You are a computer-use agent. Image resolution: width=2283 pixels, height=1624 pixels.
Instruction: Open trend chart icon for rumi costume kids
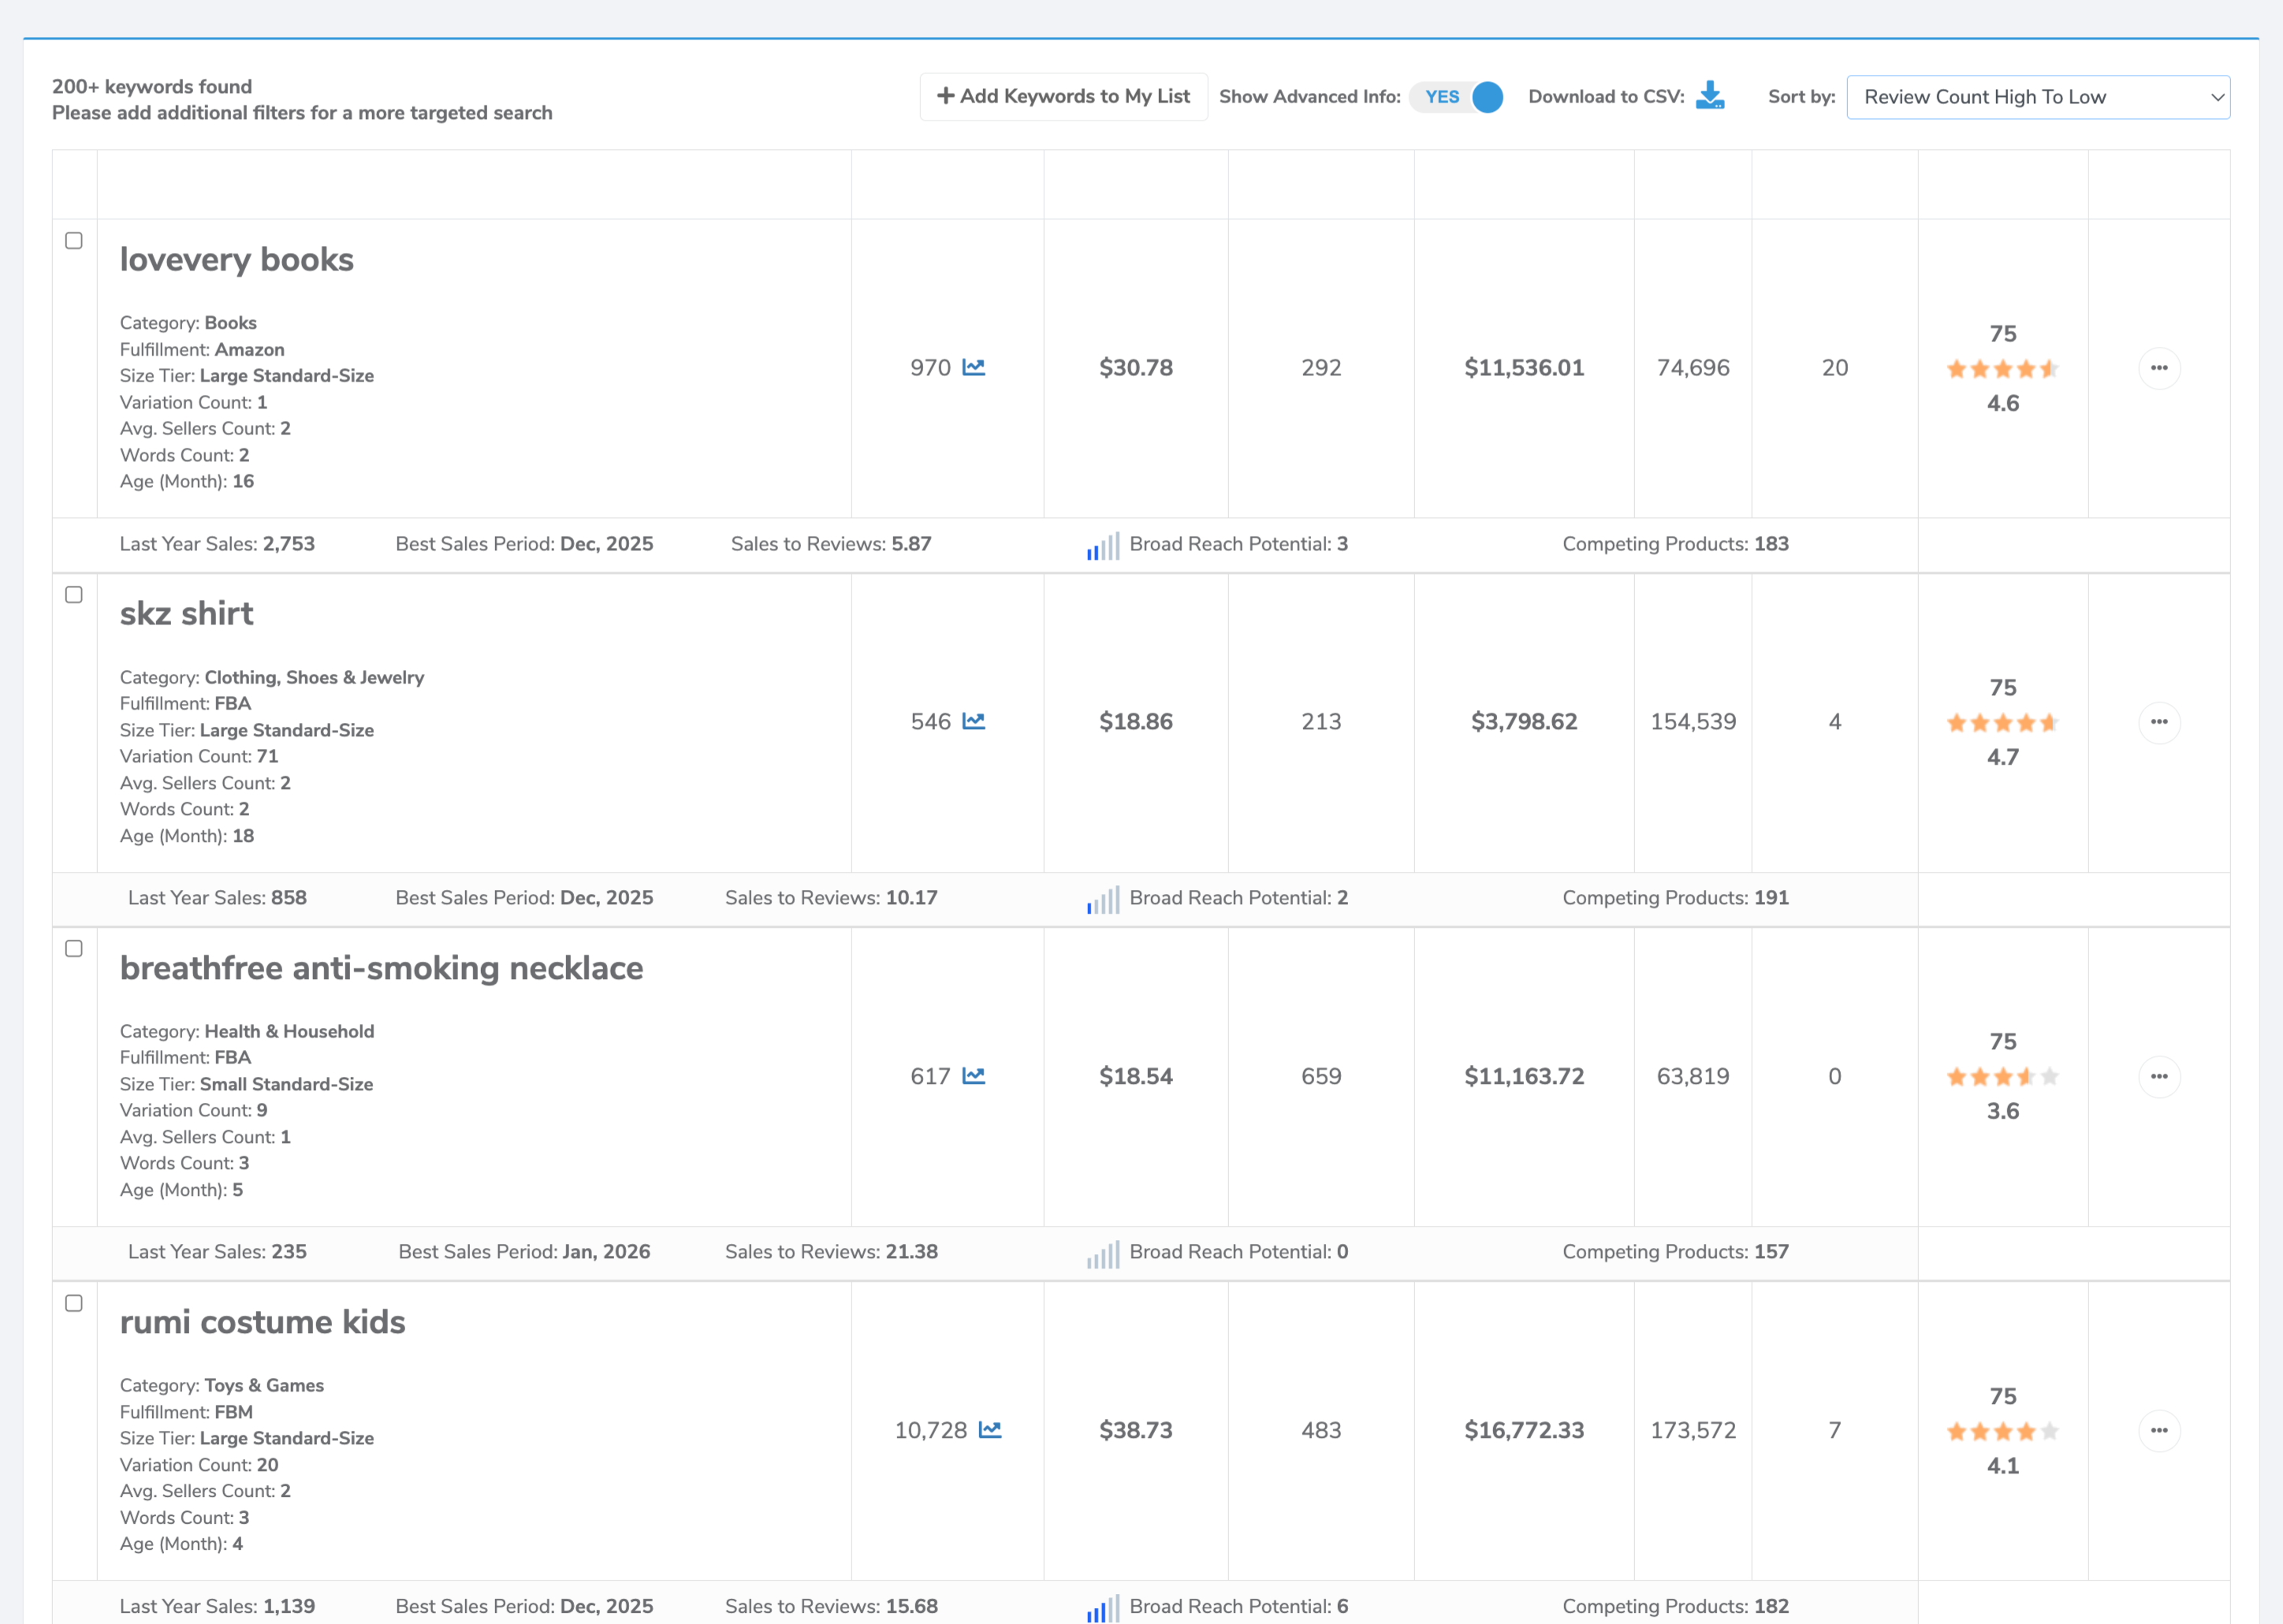[989, 1430]
